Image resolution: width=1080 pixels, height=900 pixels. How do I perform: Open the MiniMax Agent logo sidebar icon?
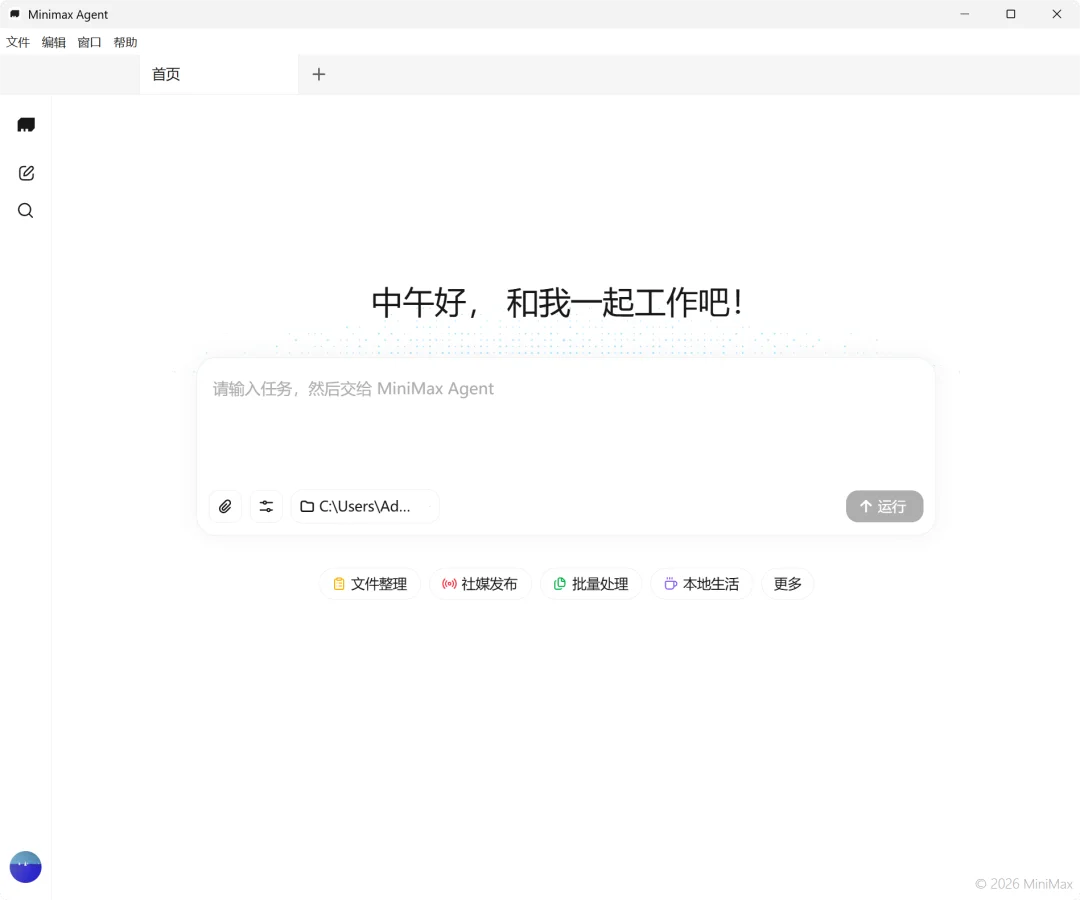25,125
